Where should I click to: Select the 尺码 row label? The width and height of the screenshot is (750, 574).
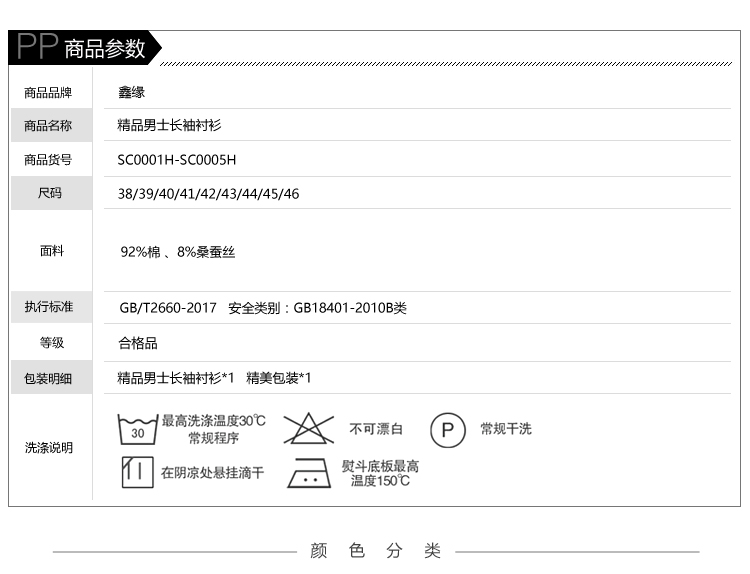point(50,193)
